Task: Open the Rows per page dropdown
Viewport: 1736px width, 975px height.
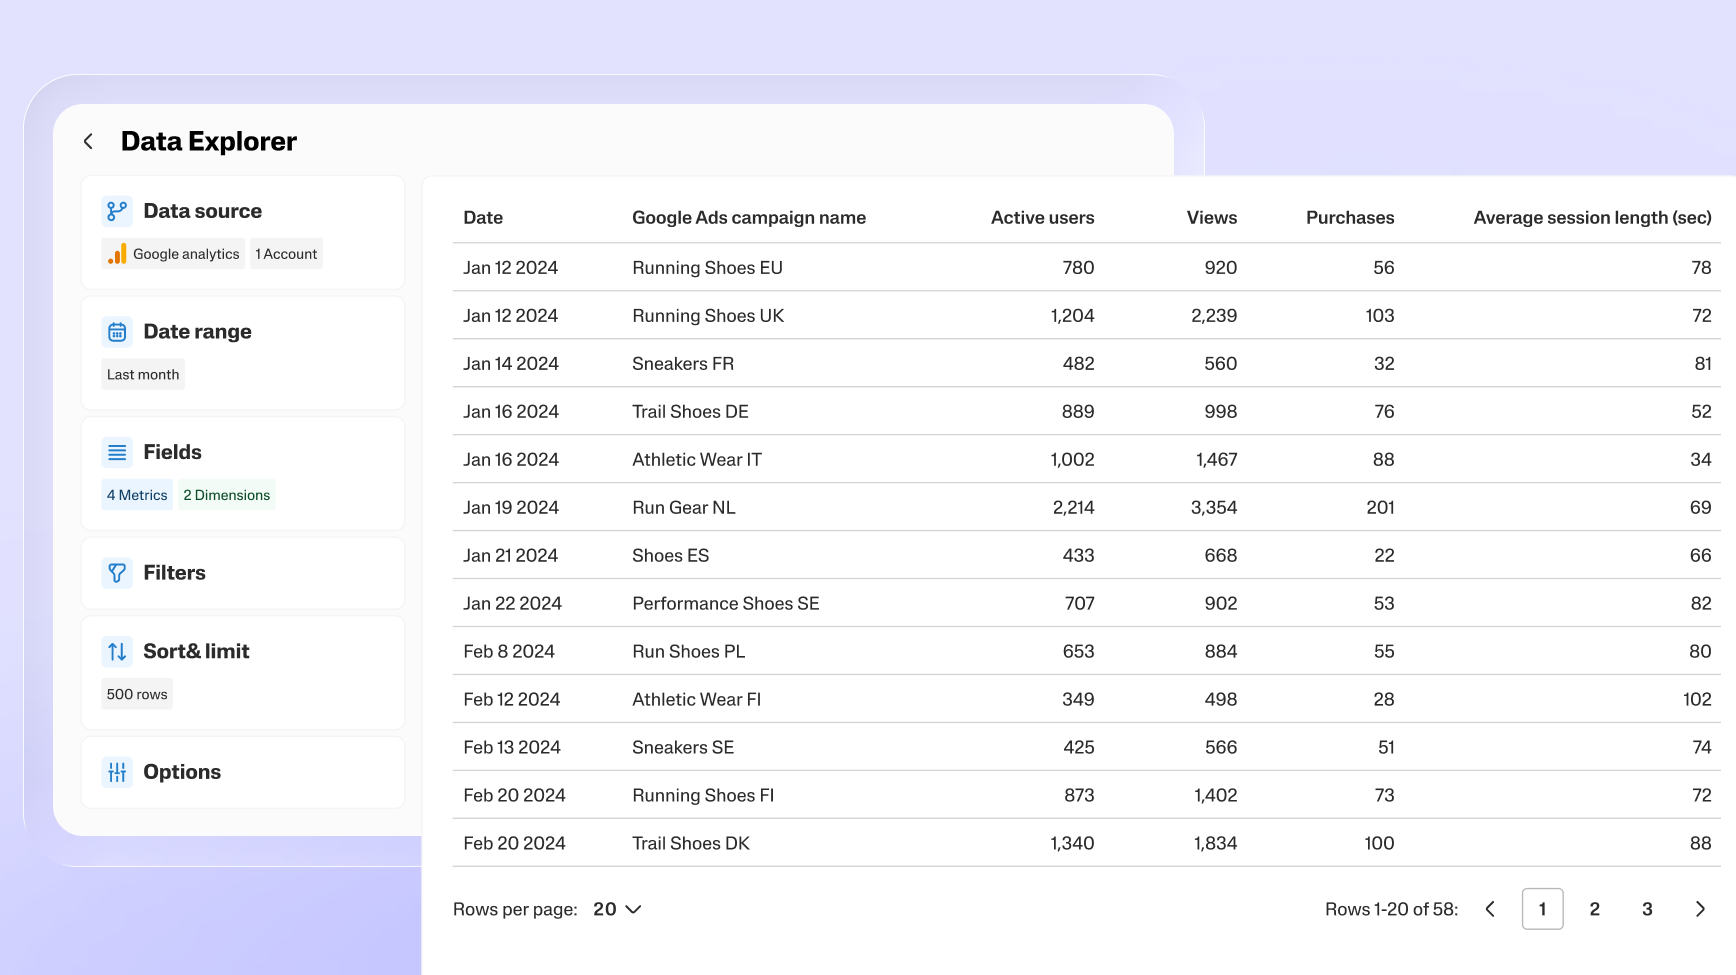Action: [617, 909]
